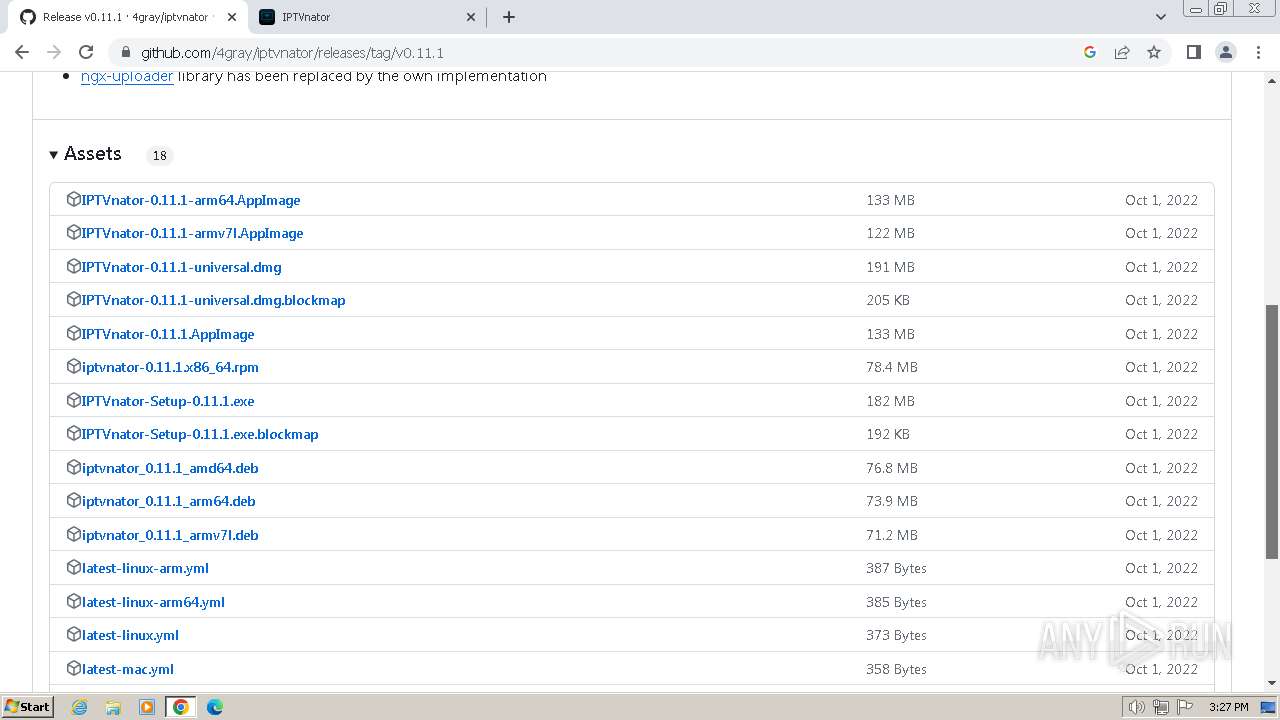Download iptvnator-0.11.1.x86_64.rpm

click(170, 367)
